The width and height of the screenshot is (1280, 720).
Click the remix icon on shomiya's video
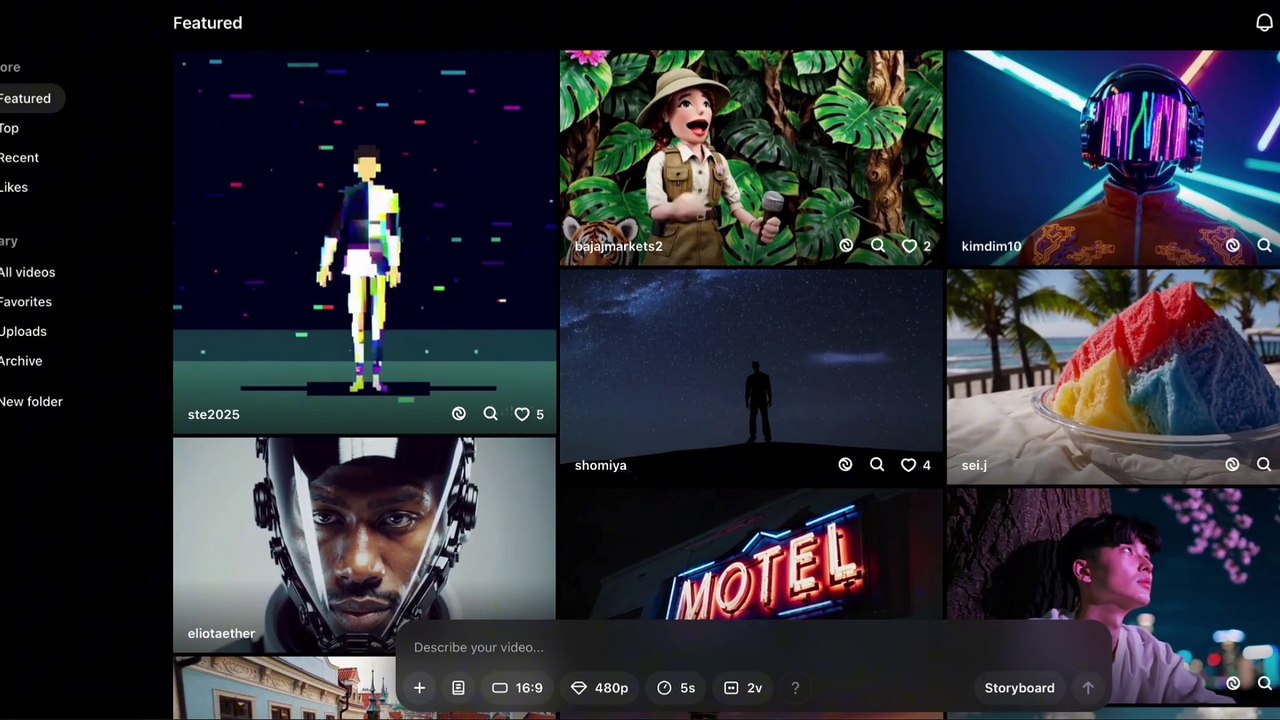point(845,465)
